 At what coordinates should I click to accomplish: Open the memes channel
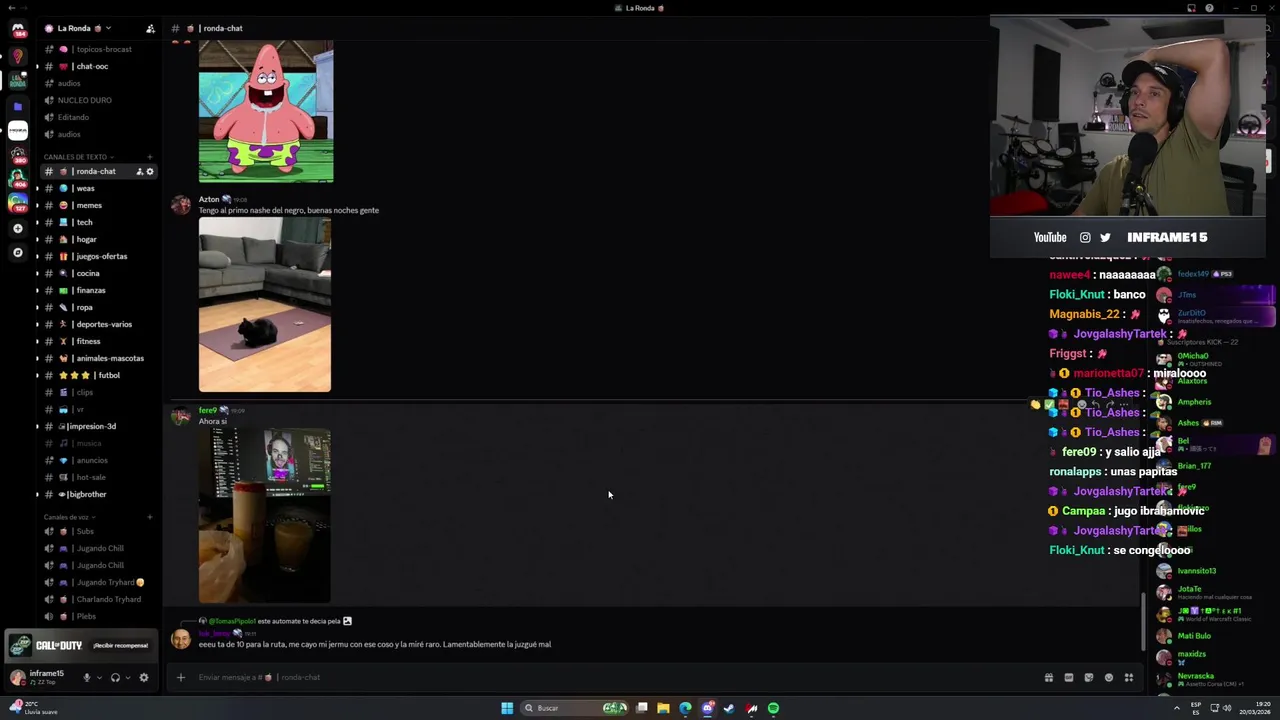tap(99, 205)
